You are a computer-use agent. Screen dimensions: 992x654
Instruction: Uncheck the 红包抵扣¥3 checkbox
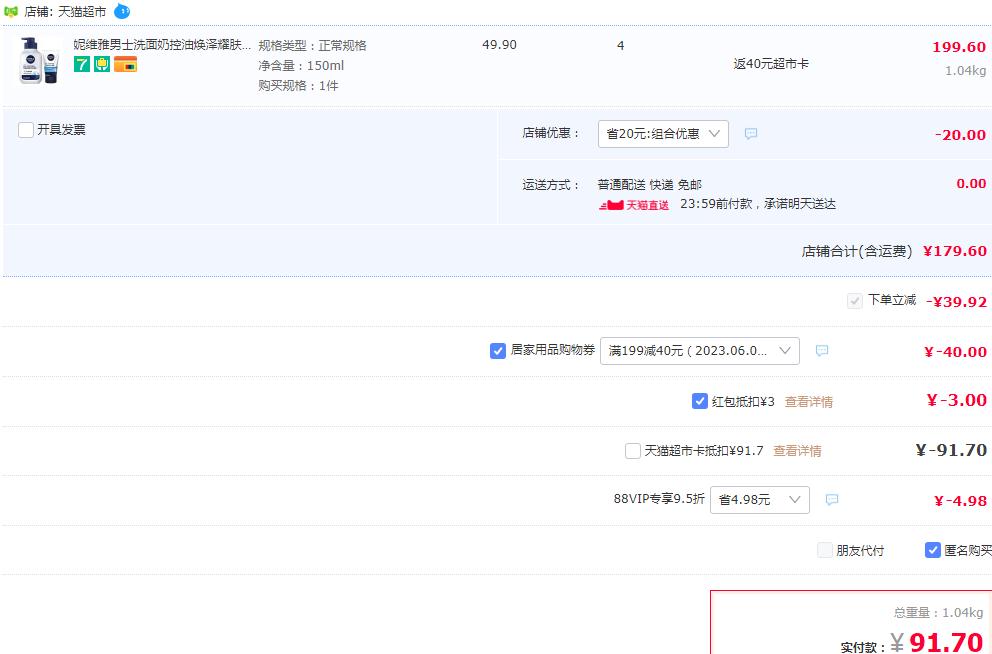coord(700,401)
